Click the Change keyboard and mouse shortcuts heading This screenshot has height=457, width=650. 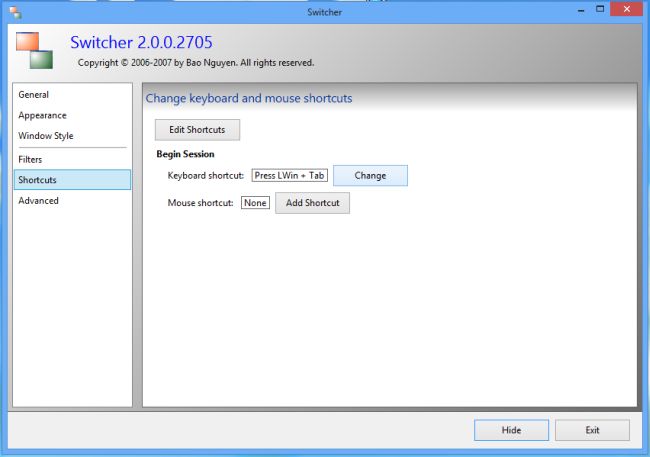(x=249, y=98)
